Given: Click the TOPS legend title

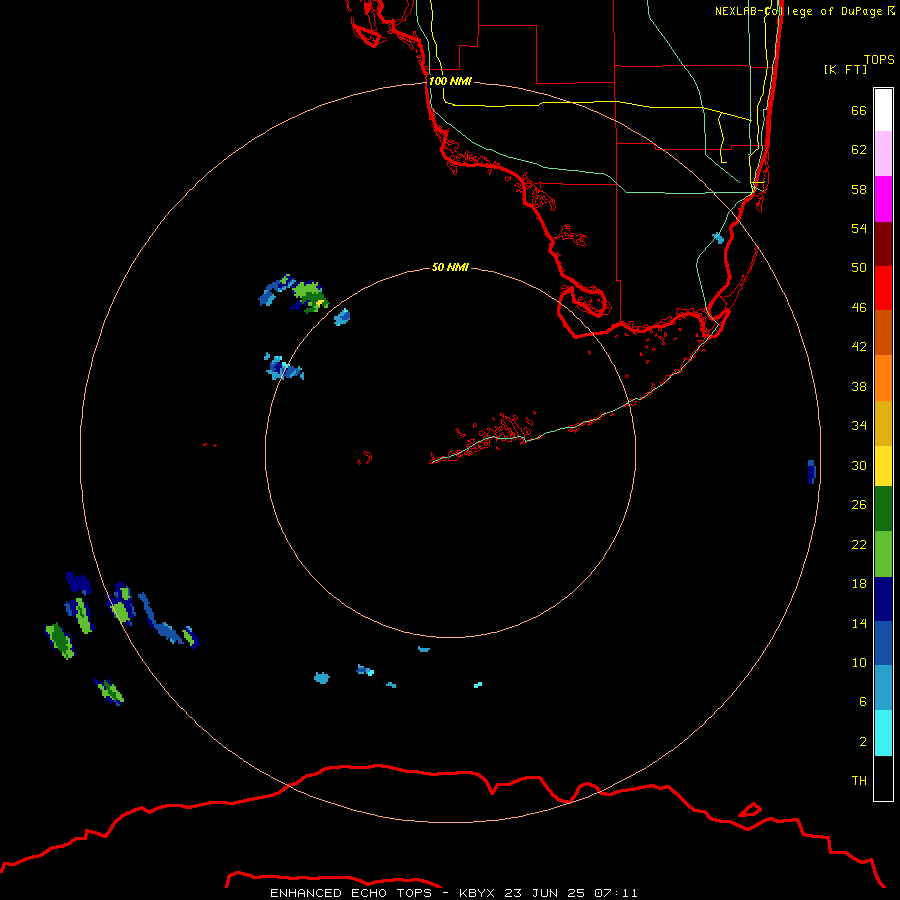Looking at the screenshot, I should click(879, 59).
